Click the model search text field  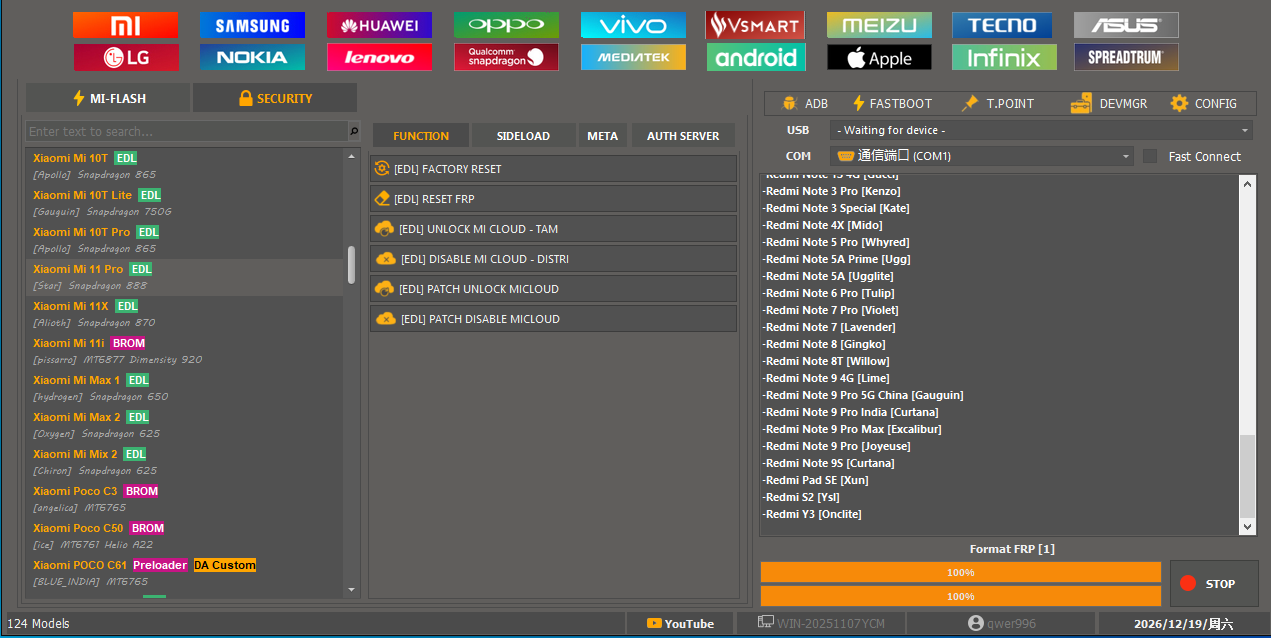tap(186, 132)
